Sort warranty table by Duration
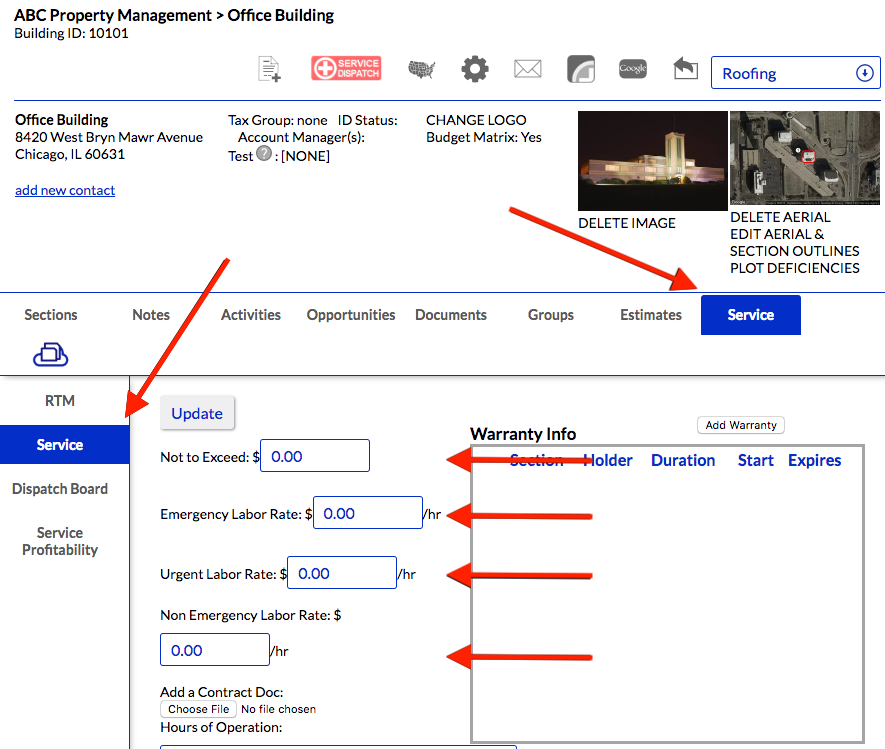 coord(683,461)
